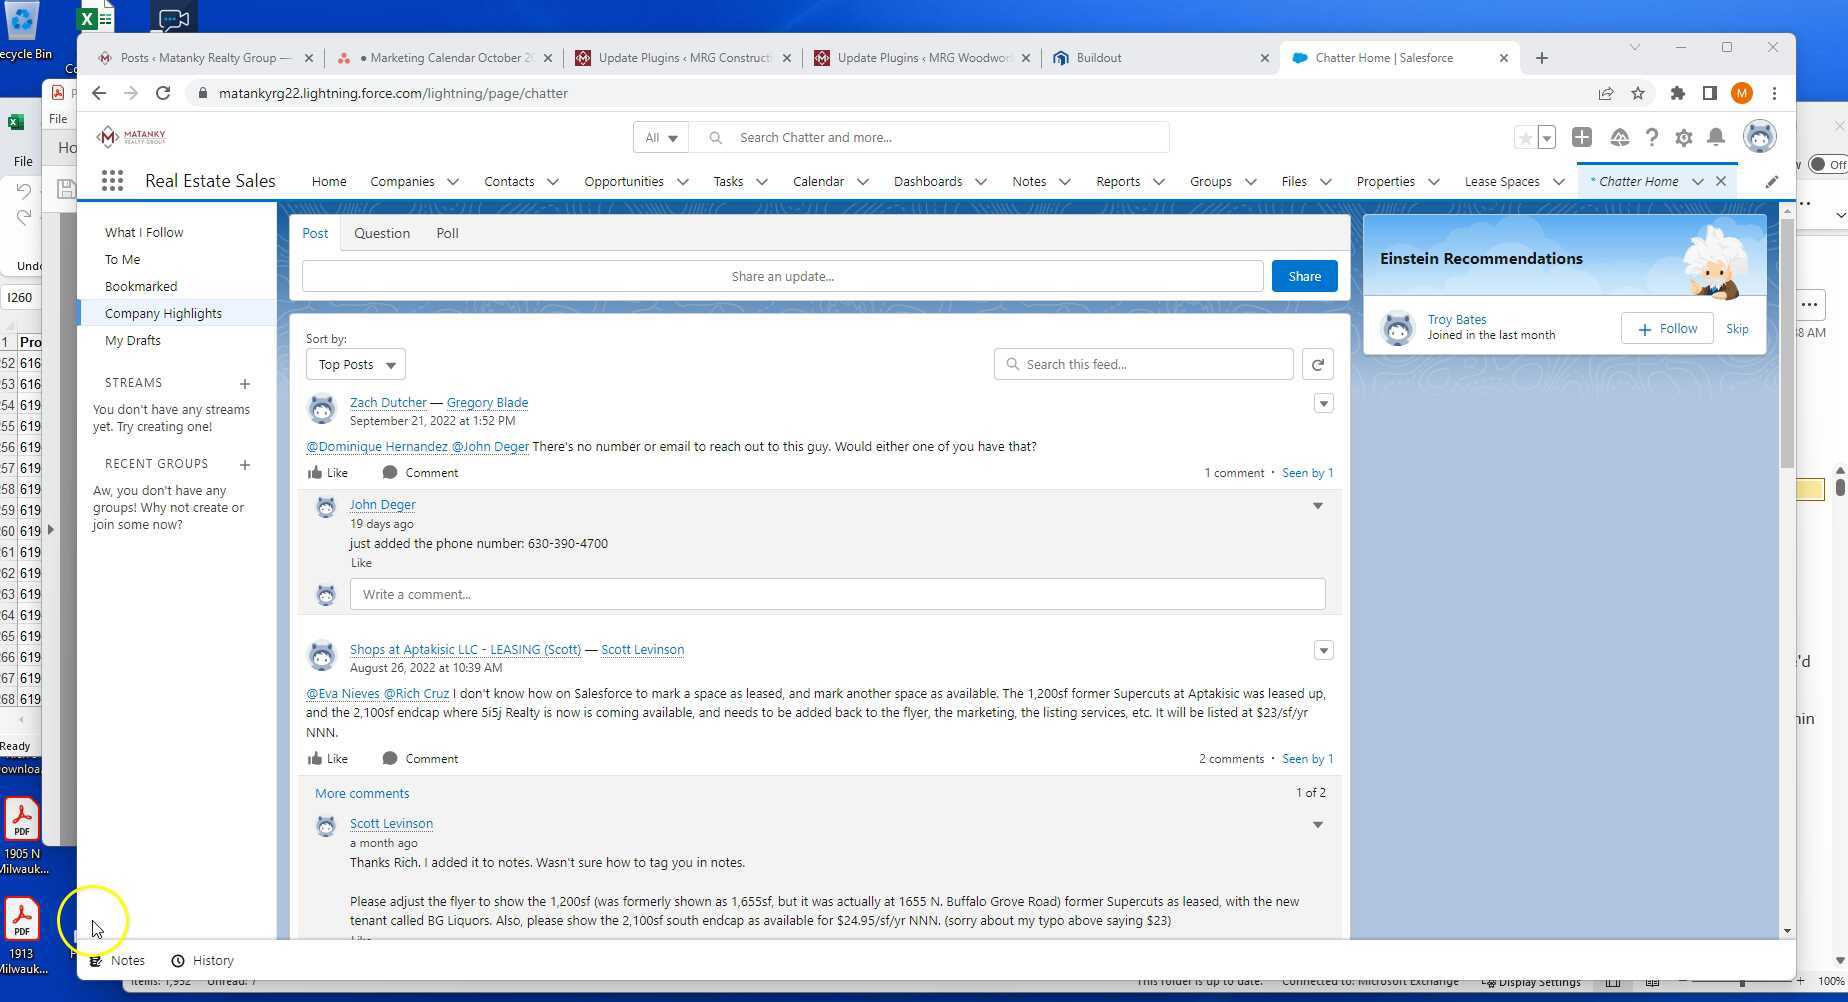The image size is (1848, 1002).
Task: Expand the Companies menu chevron
Action: pos(454,181)
